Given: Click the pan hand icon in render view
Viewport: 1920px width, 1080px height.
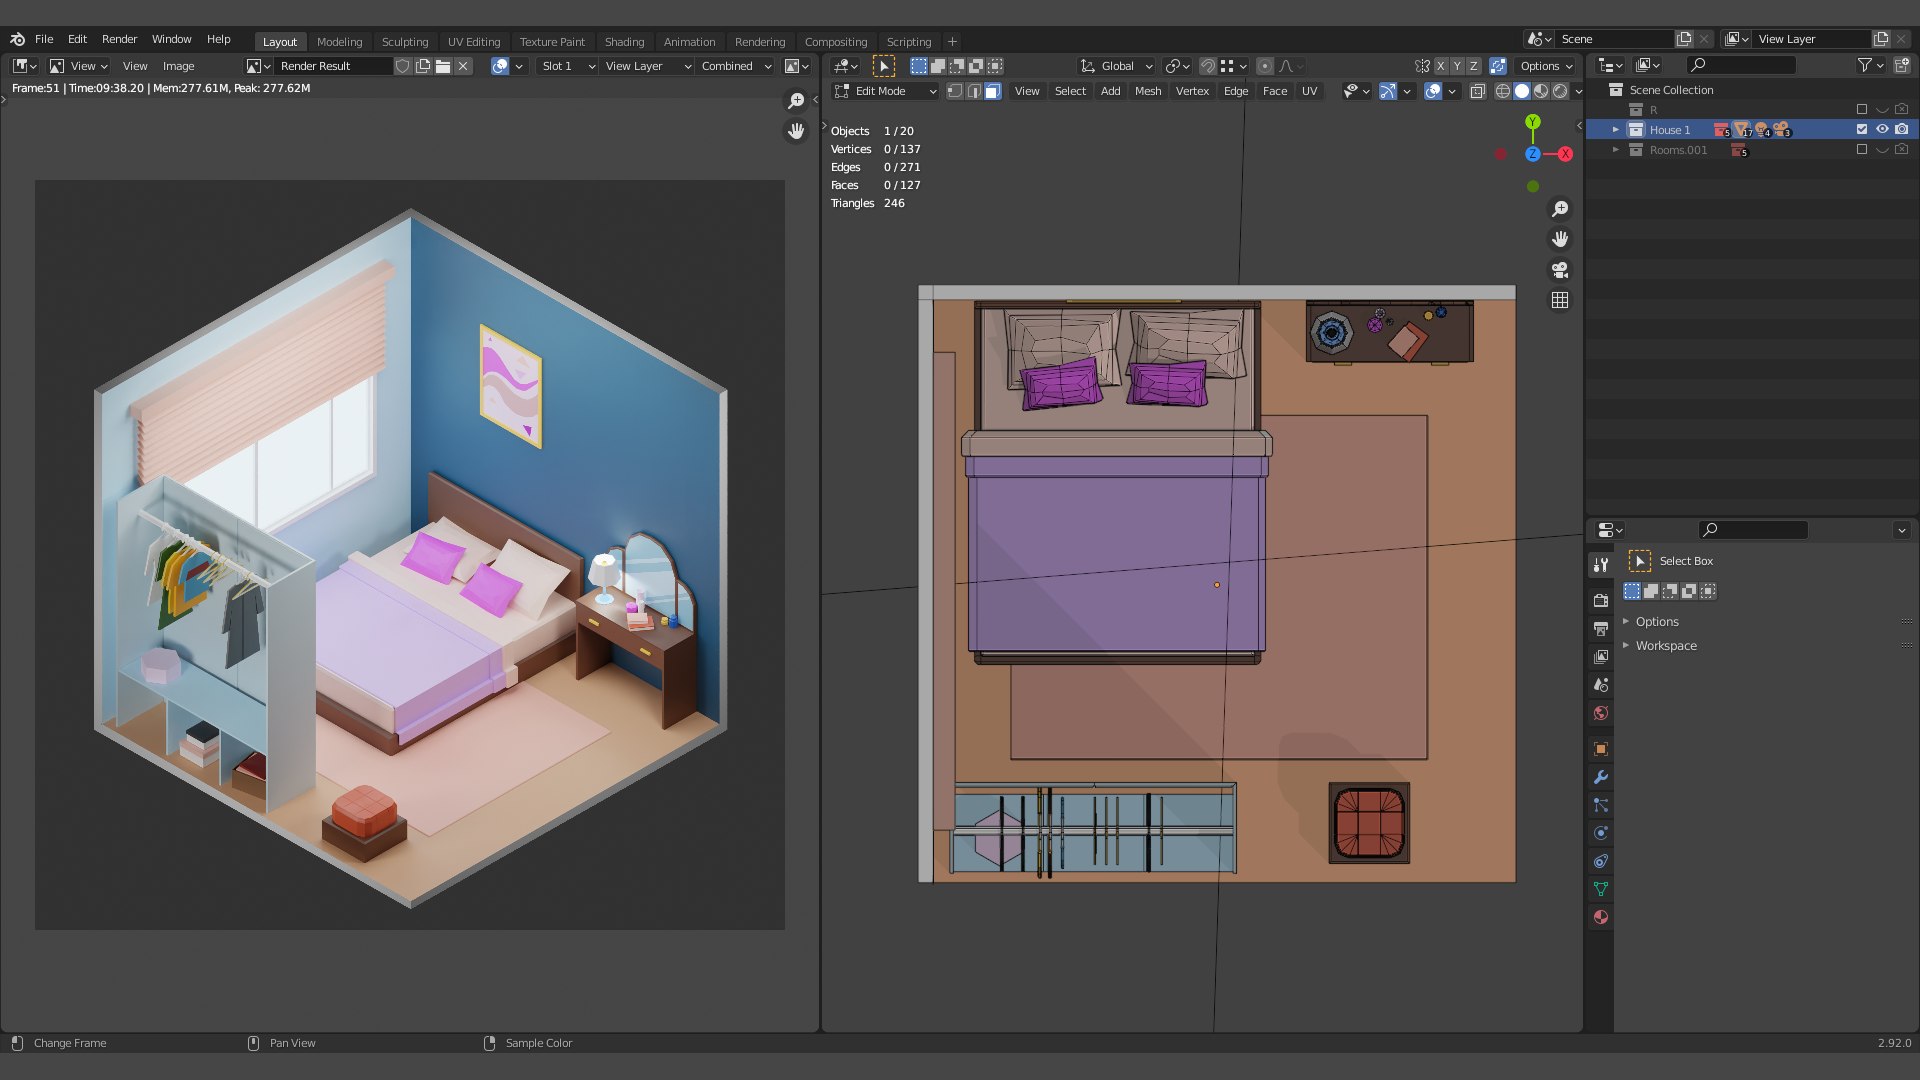Looking at the screenshot, I should [x=796, y=131].
